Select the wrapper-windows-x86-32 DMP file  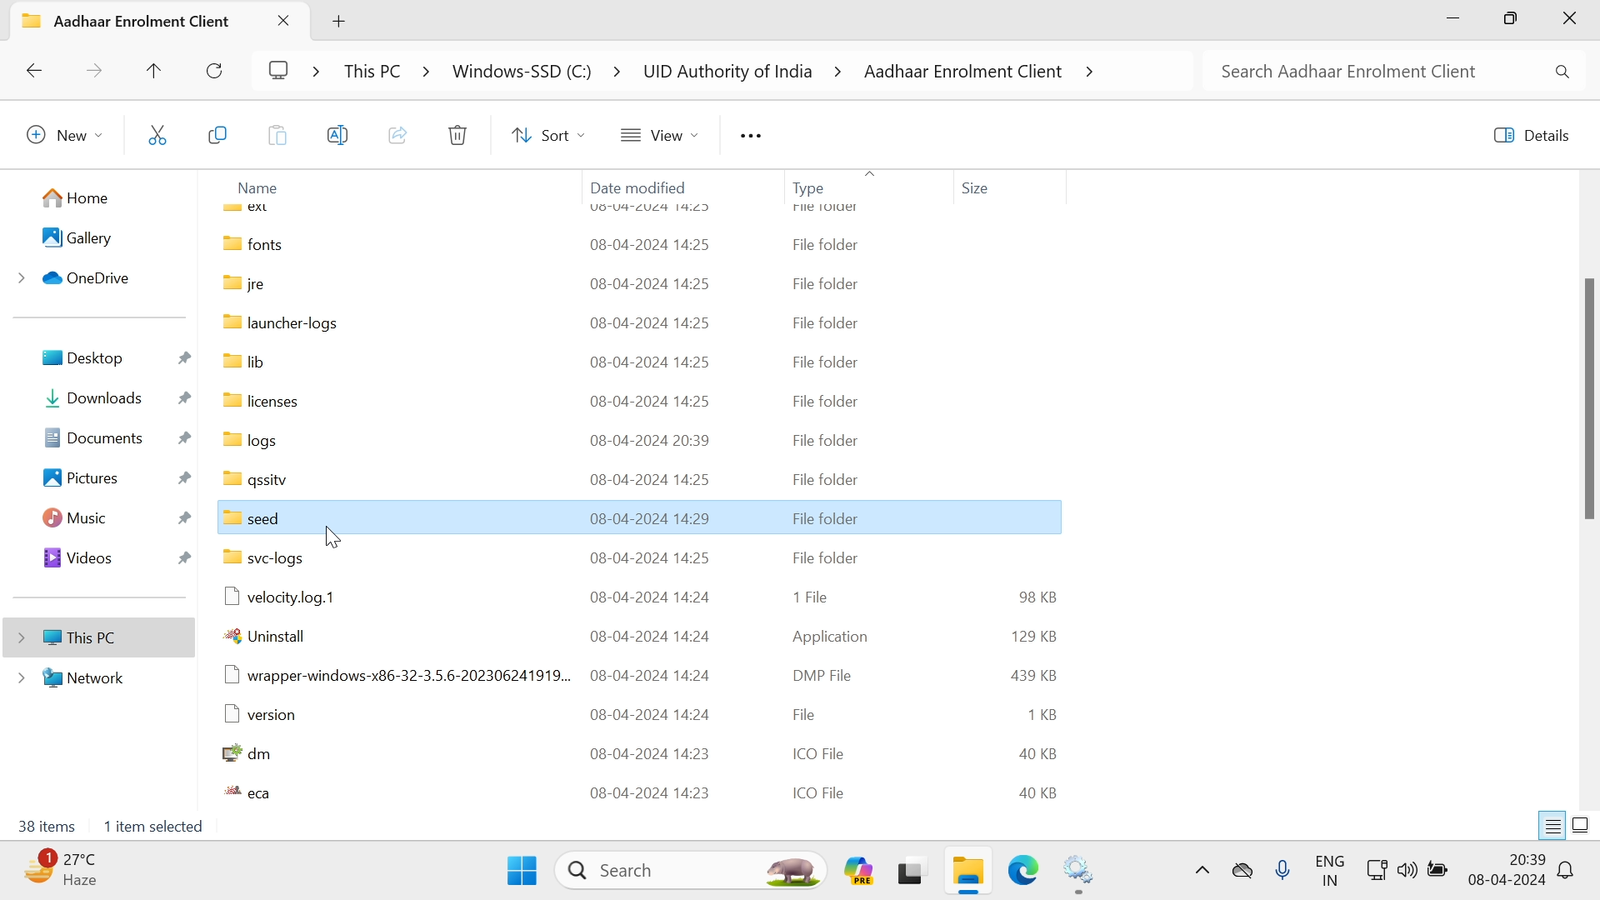(639, 675)
